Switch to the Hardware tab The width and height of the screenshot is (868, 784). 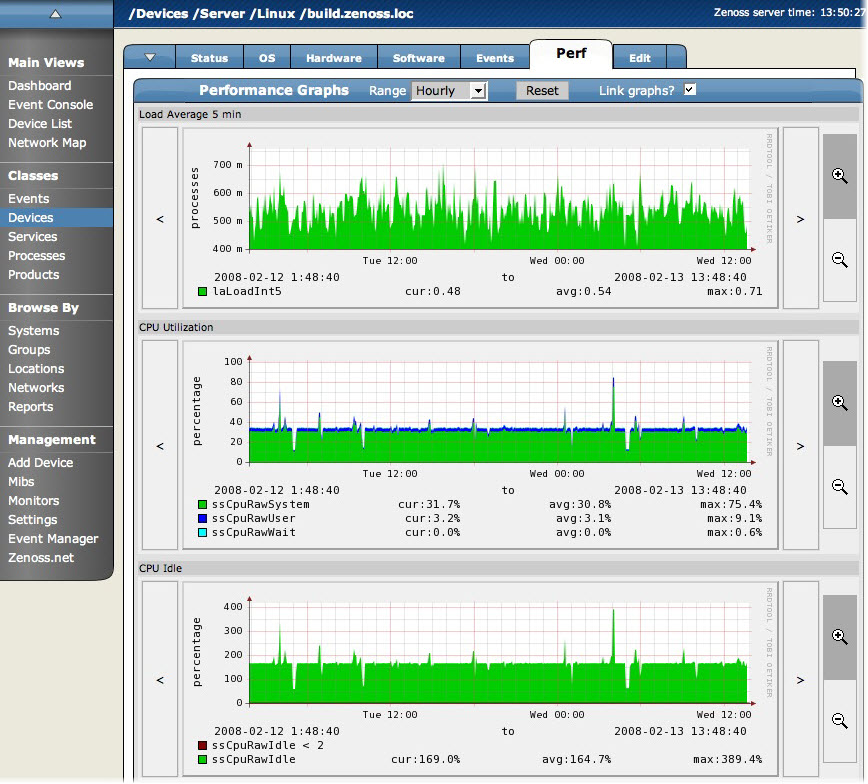(x=334, y=58)
